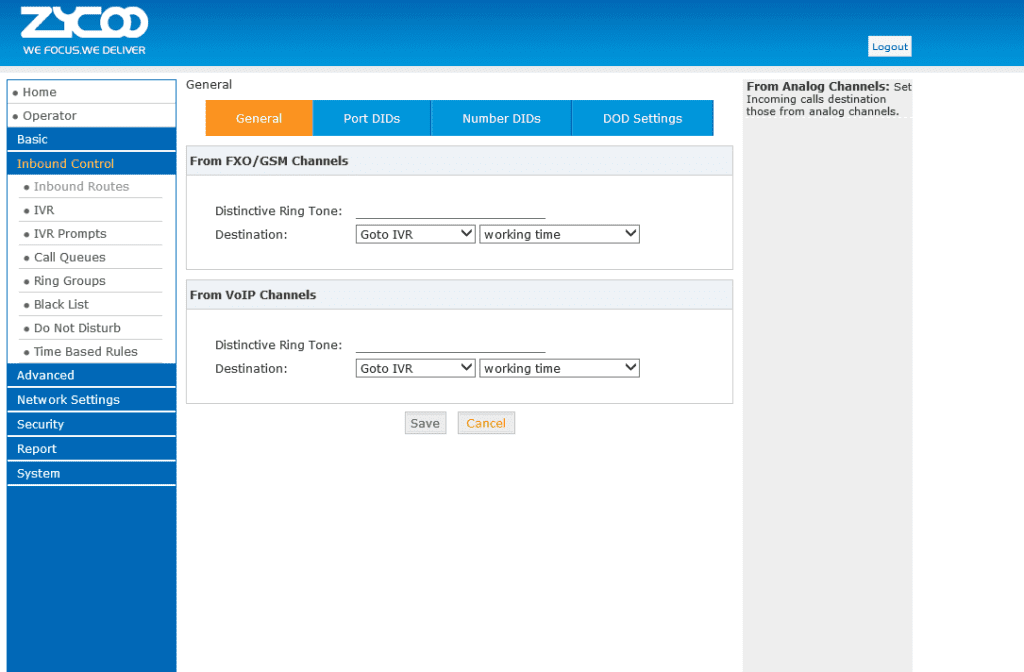The image size is (1024, 672).
Task: Open the DOD Settings tab
Action: (x=642, y=118)
